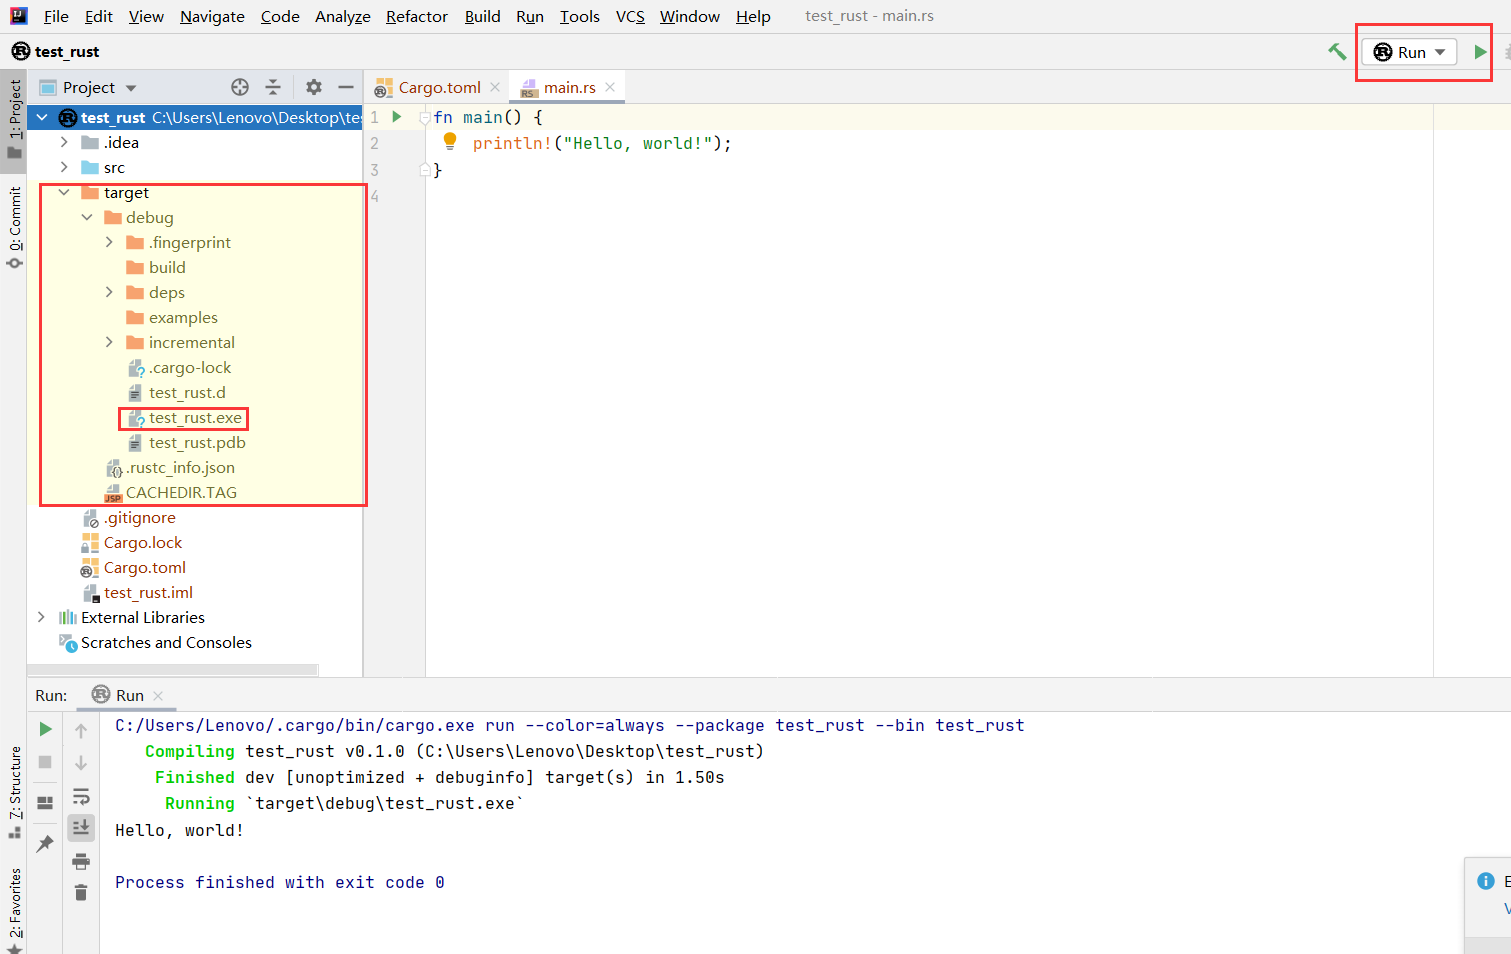Viewport: 1511px width, 954px height.
Task: Pin the Run tab
Action: (45, 844)
